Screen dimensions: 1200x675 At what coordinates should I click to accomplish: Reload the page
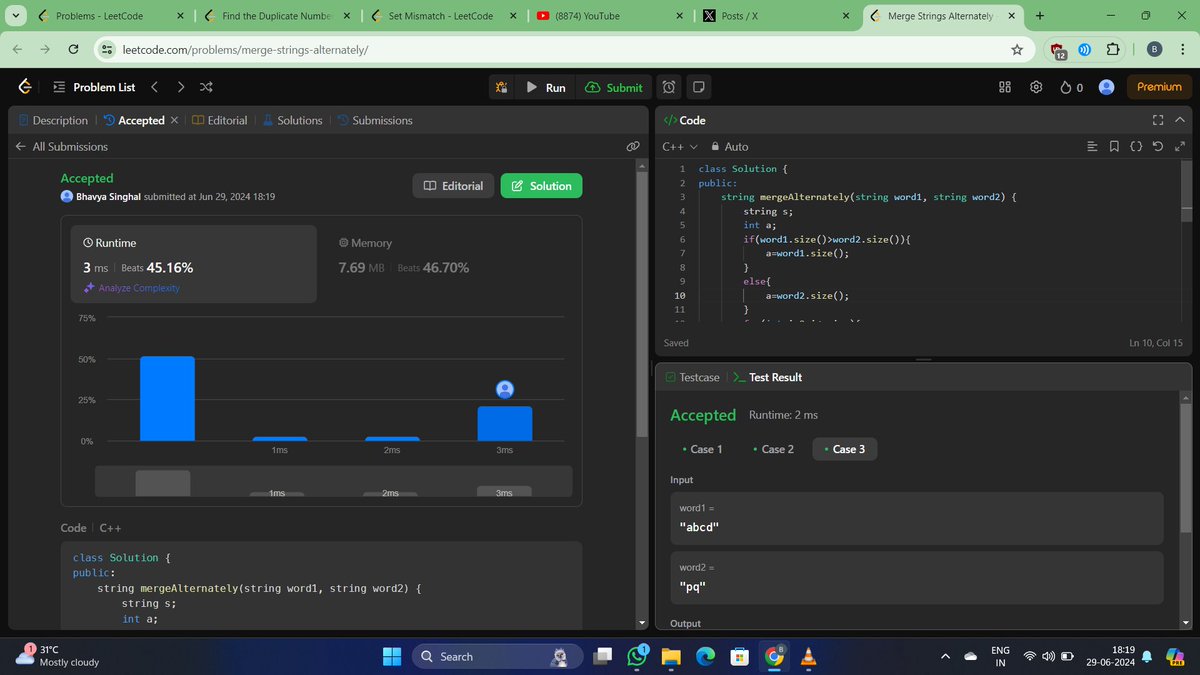73,49
